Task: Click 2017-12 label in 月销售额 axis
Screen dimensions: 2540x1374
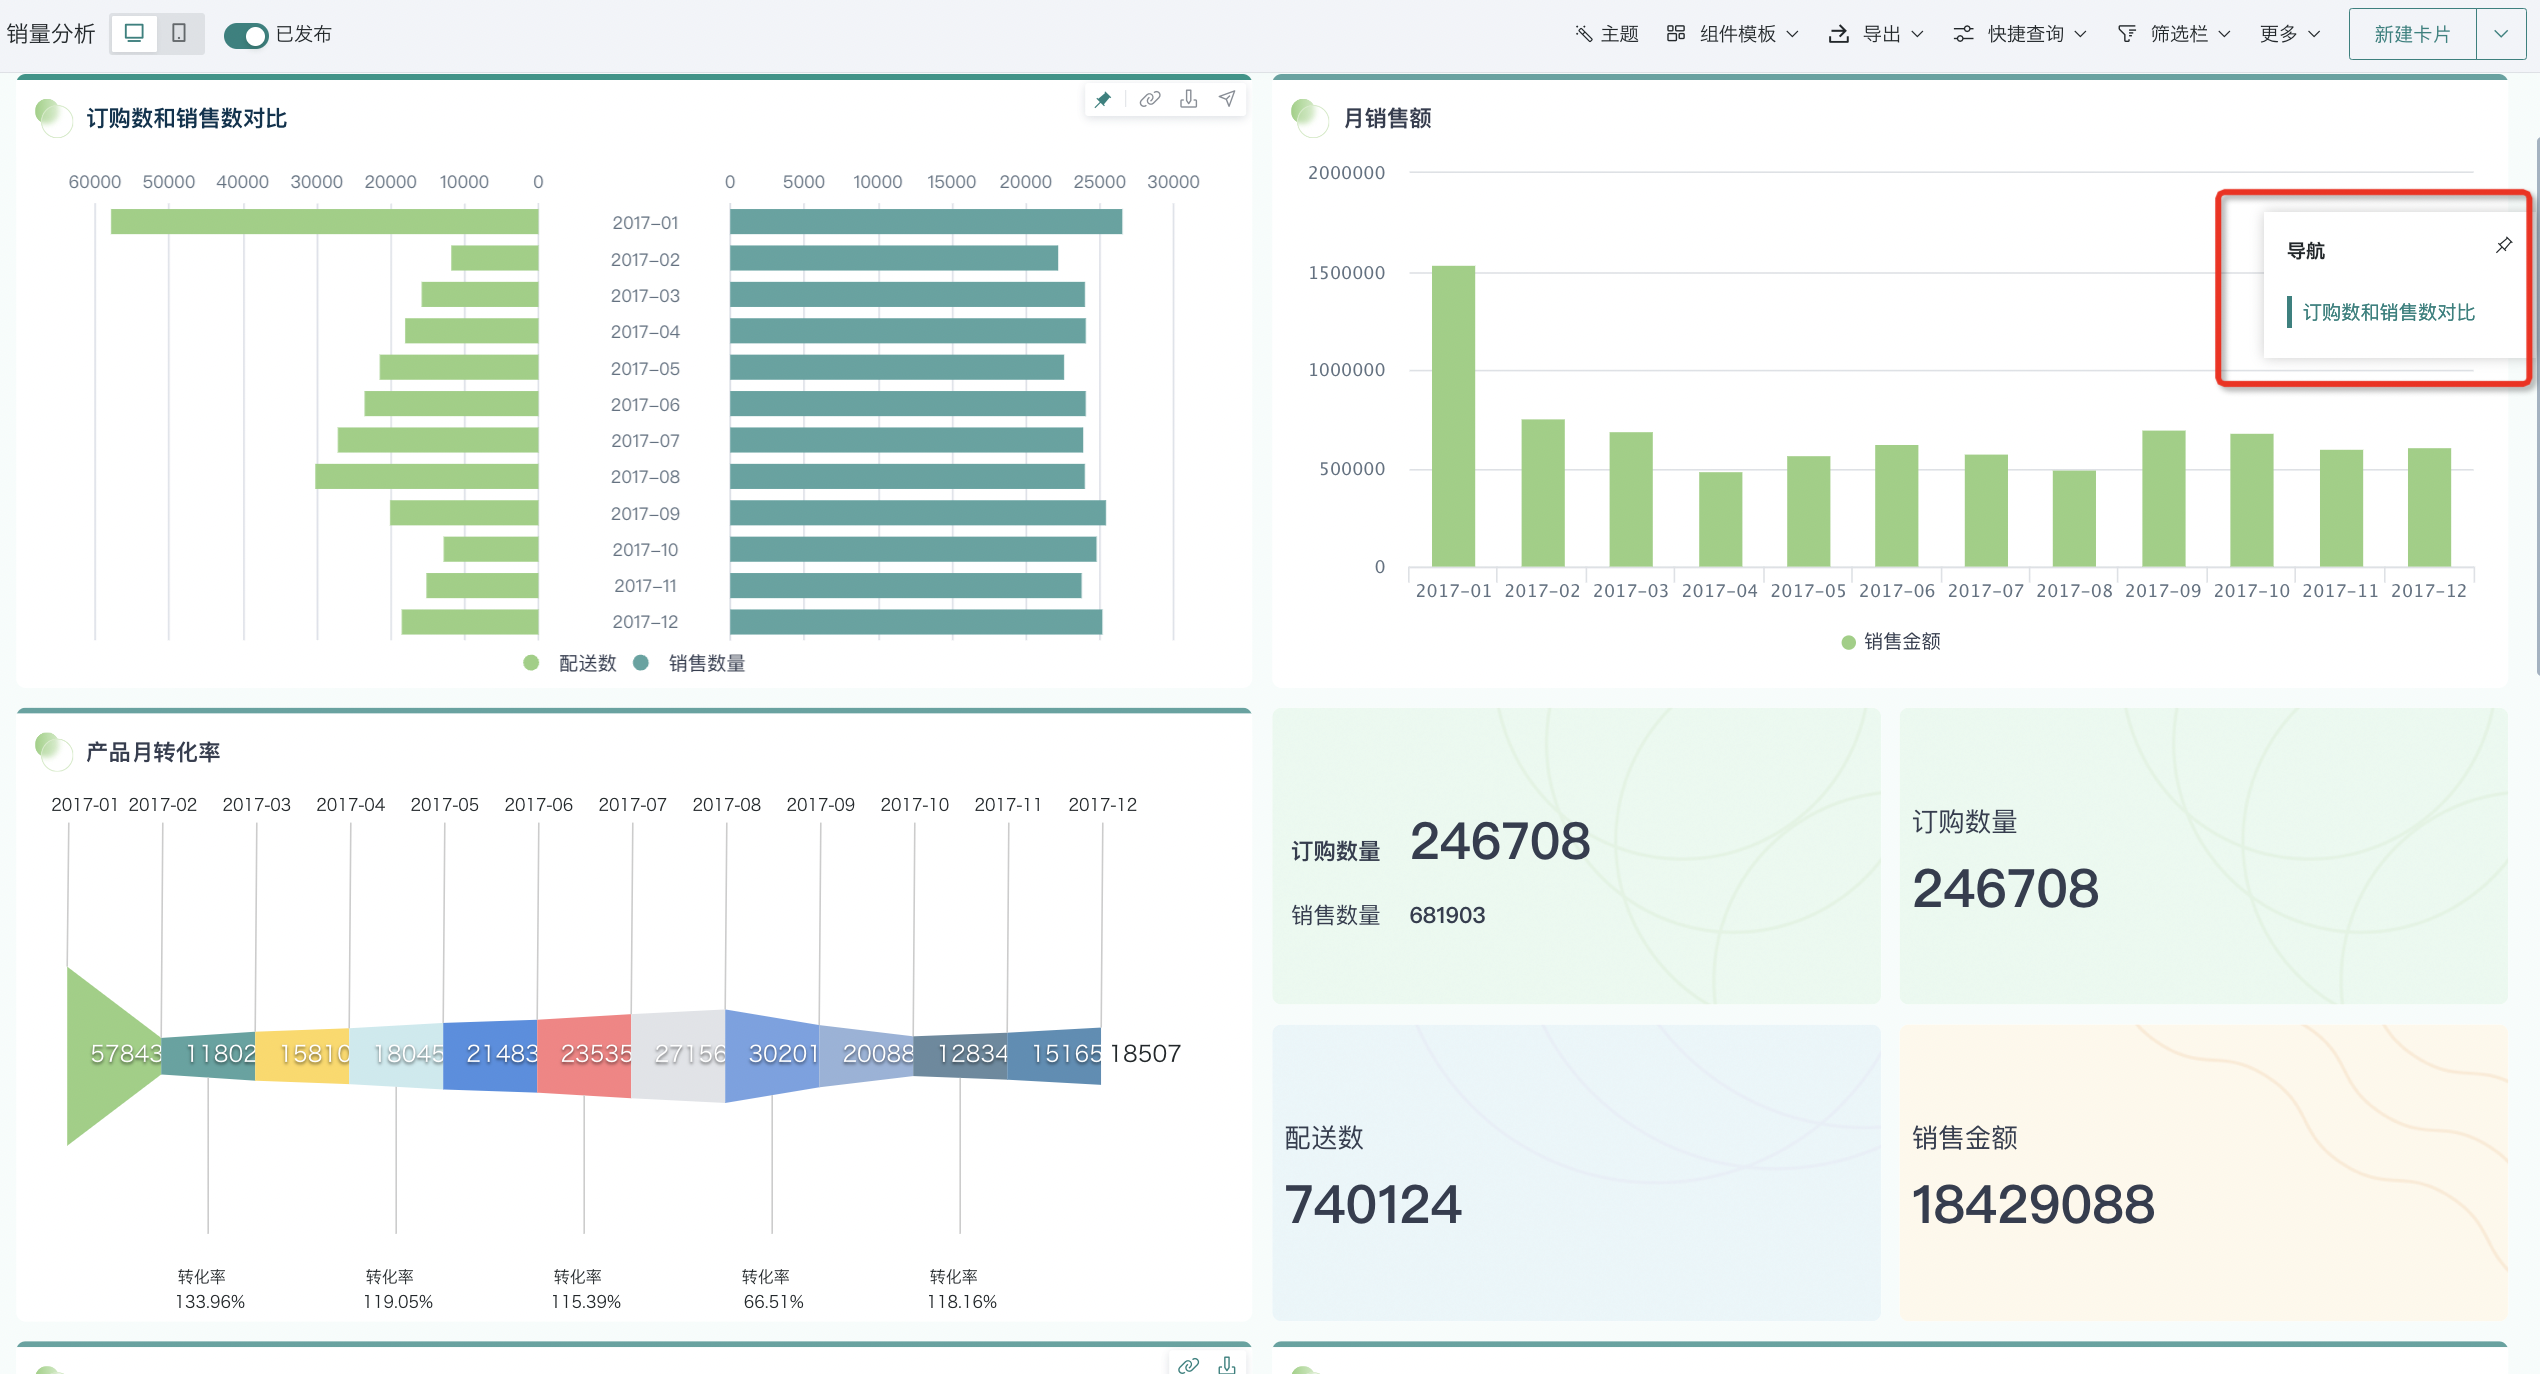Action: [2428, 591]
